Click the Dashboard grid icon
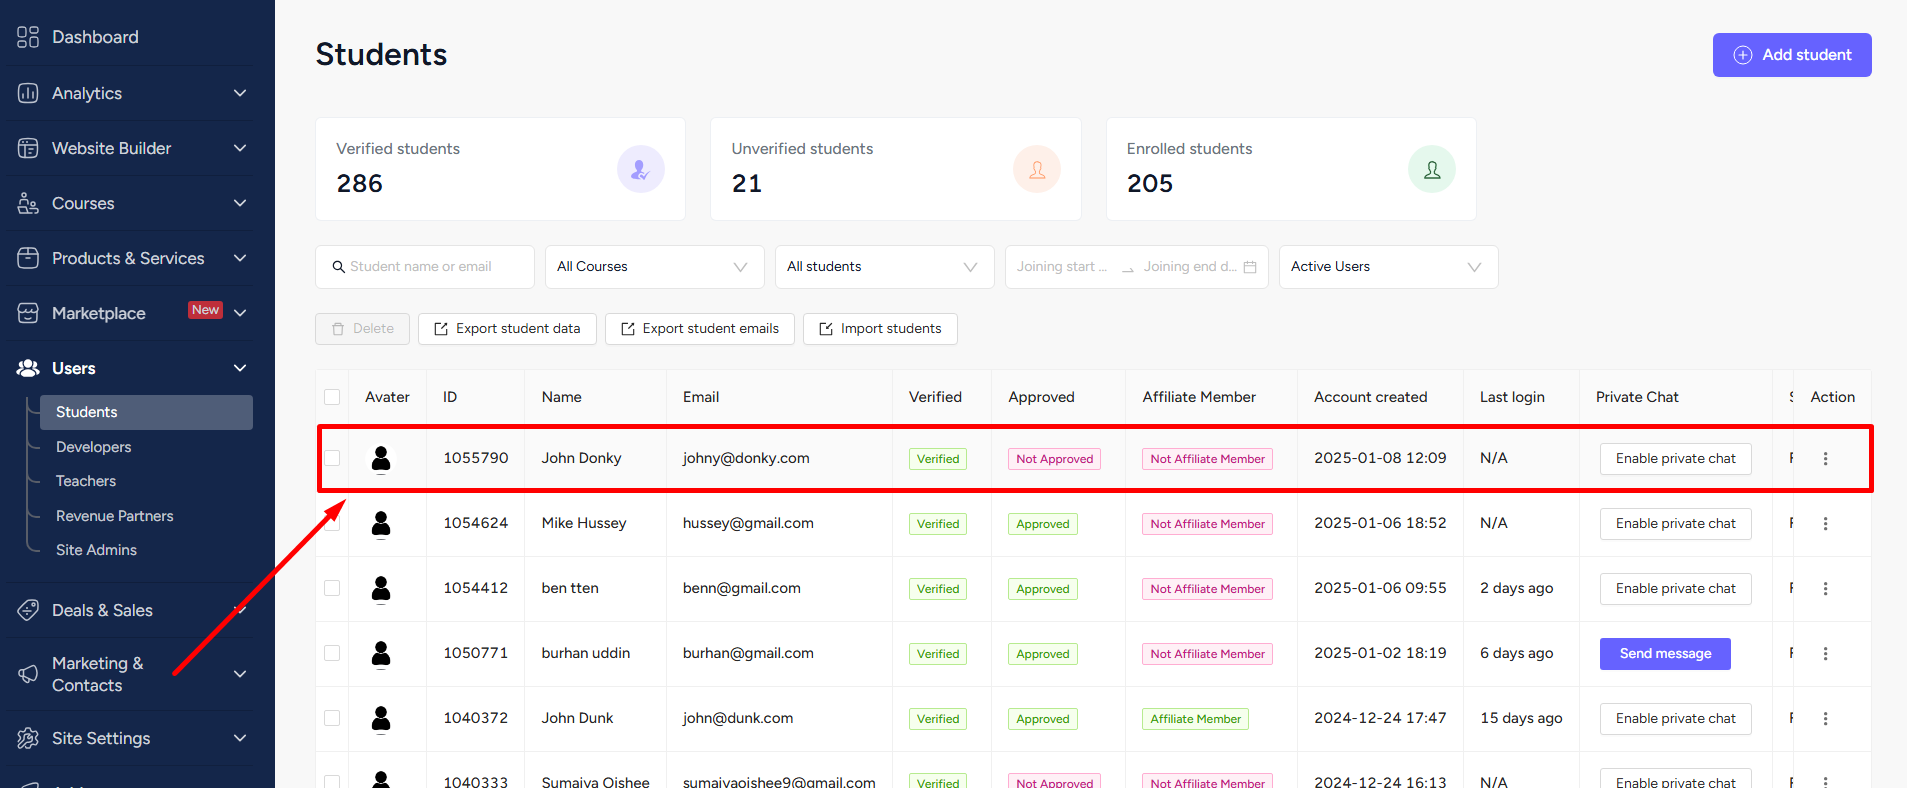Screen dimensions: 1907x788 (x=28, y=37)
